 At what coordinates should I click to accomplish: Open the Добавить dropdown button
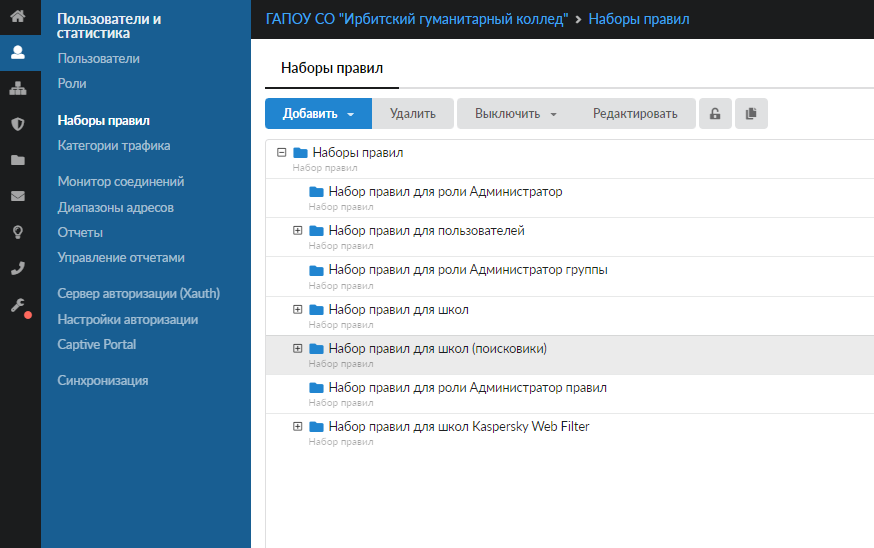tap(318, 114)
